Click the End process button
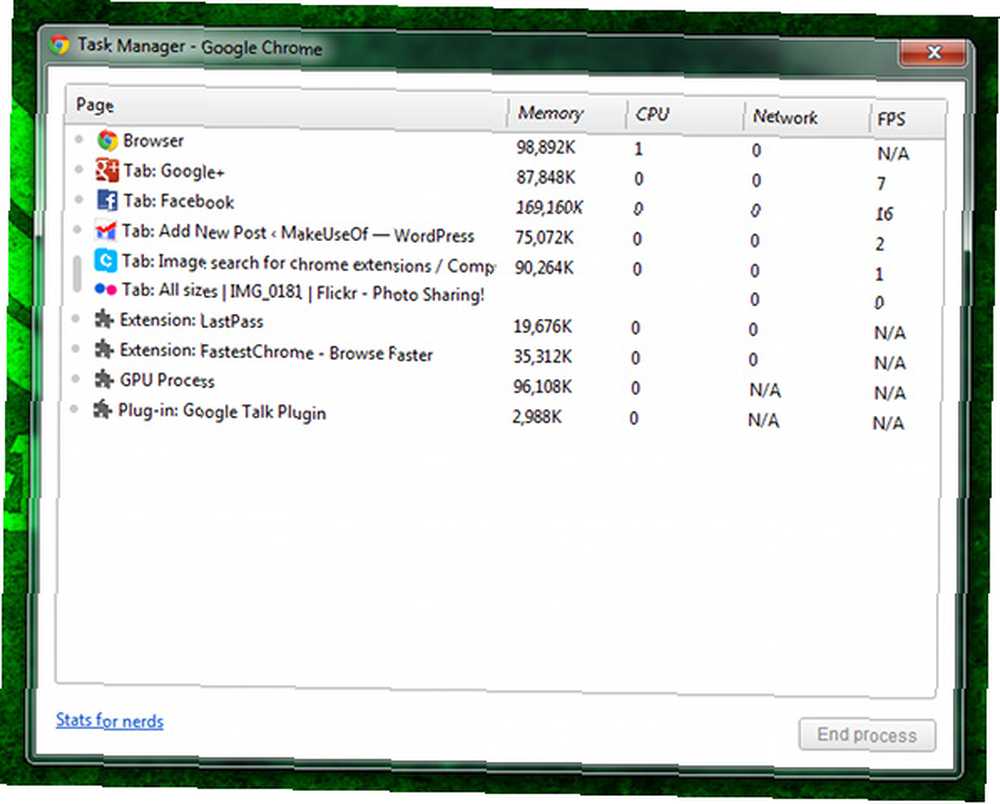 [x=867, y=735]
